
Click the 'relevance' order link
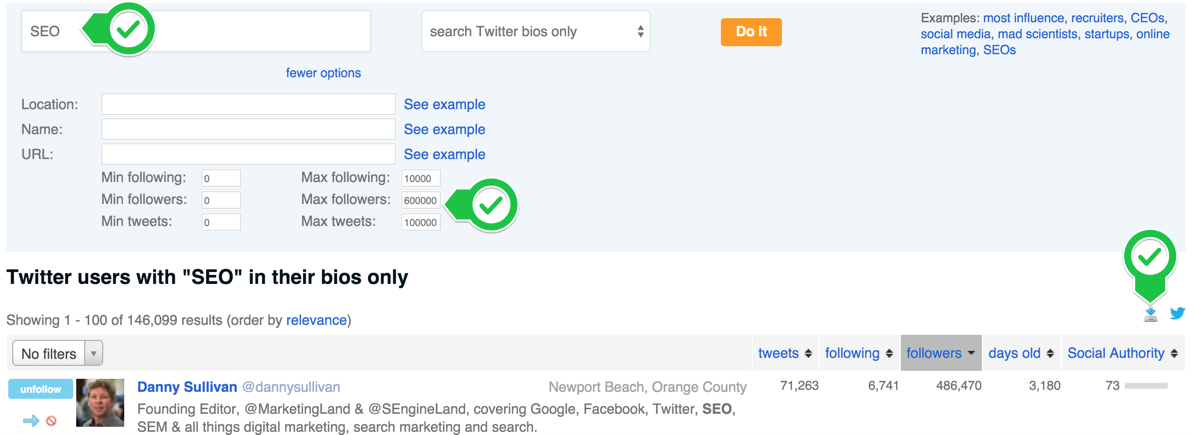[316, 321]
